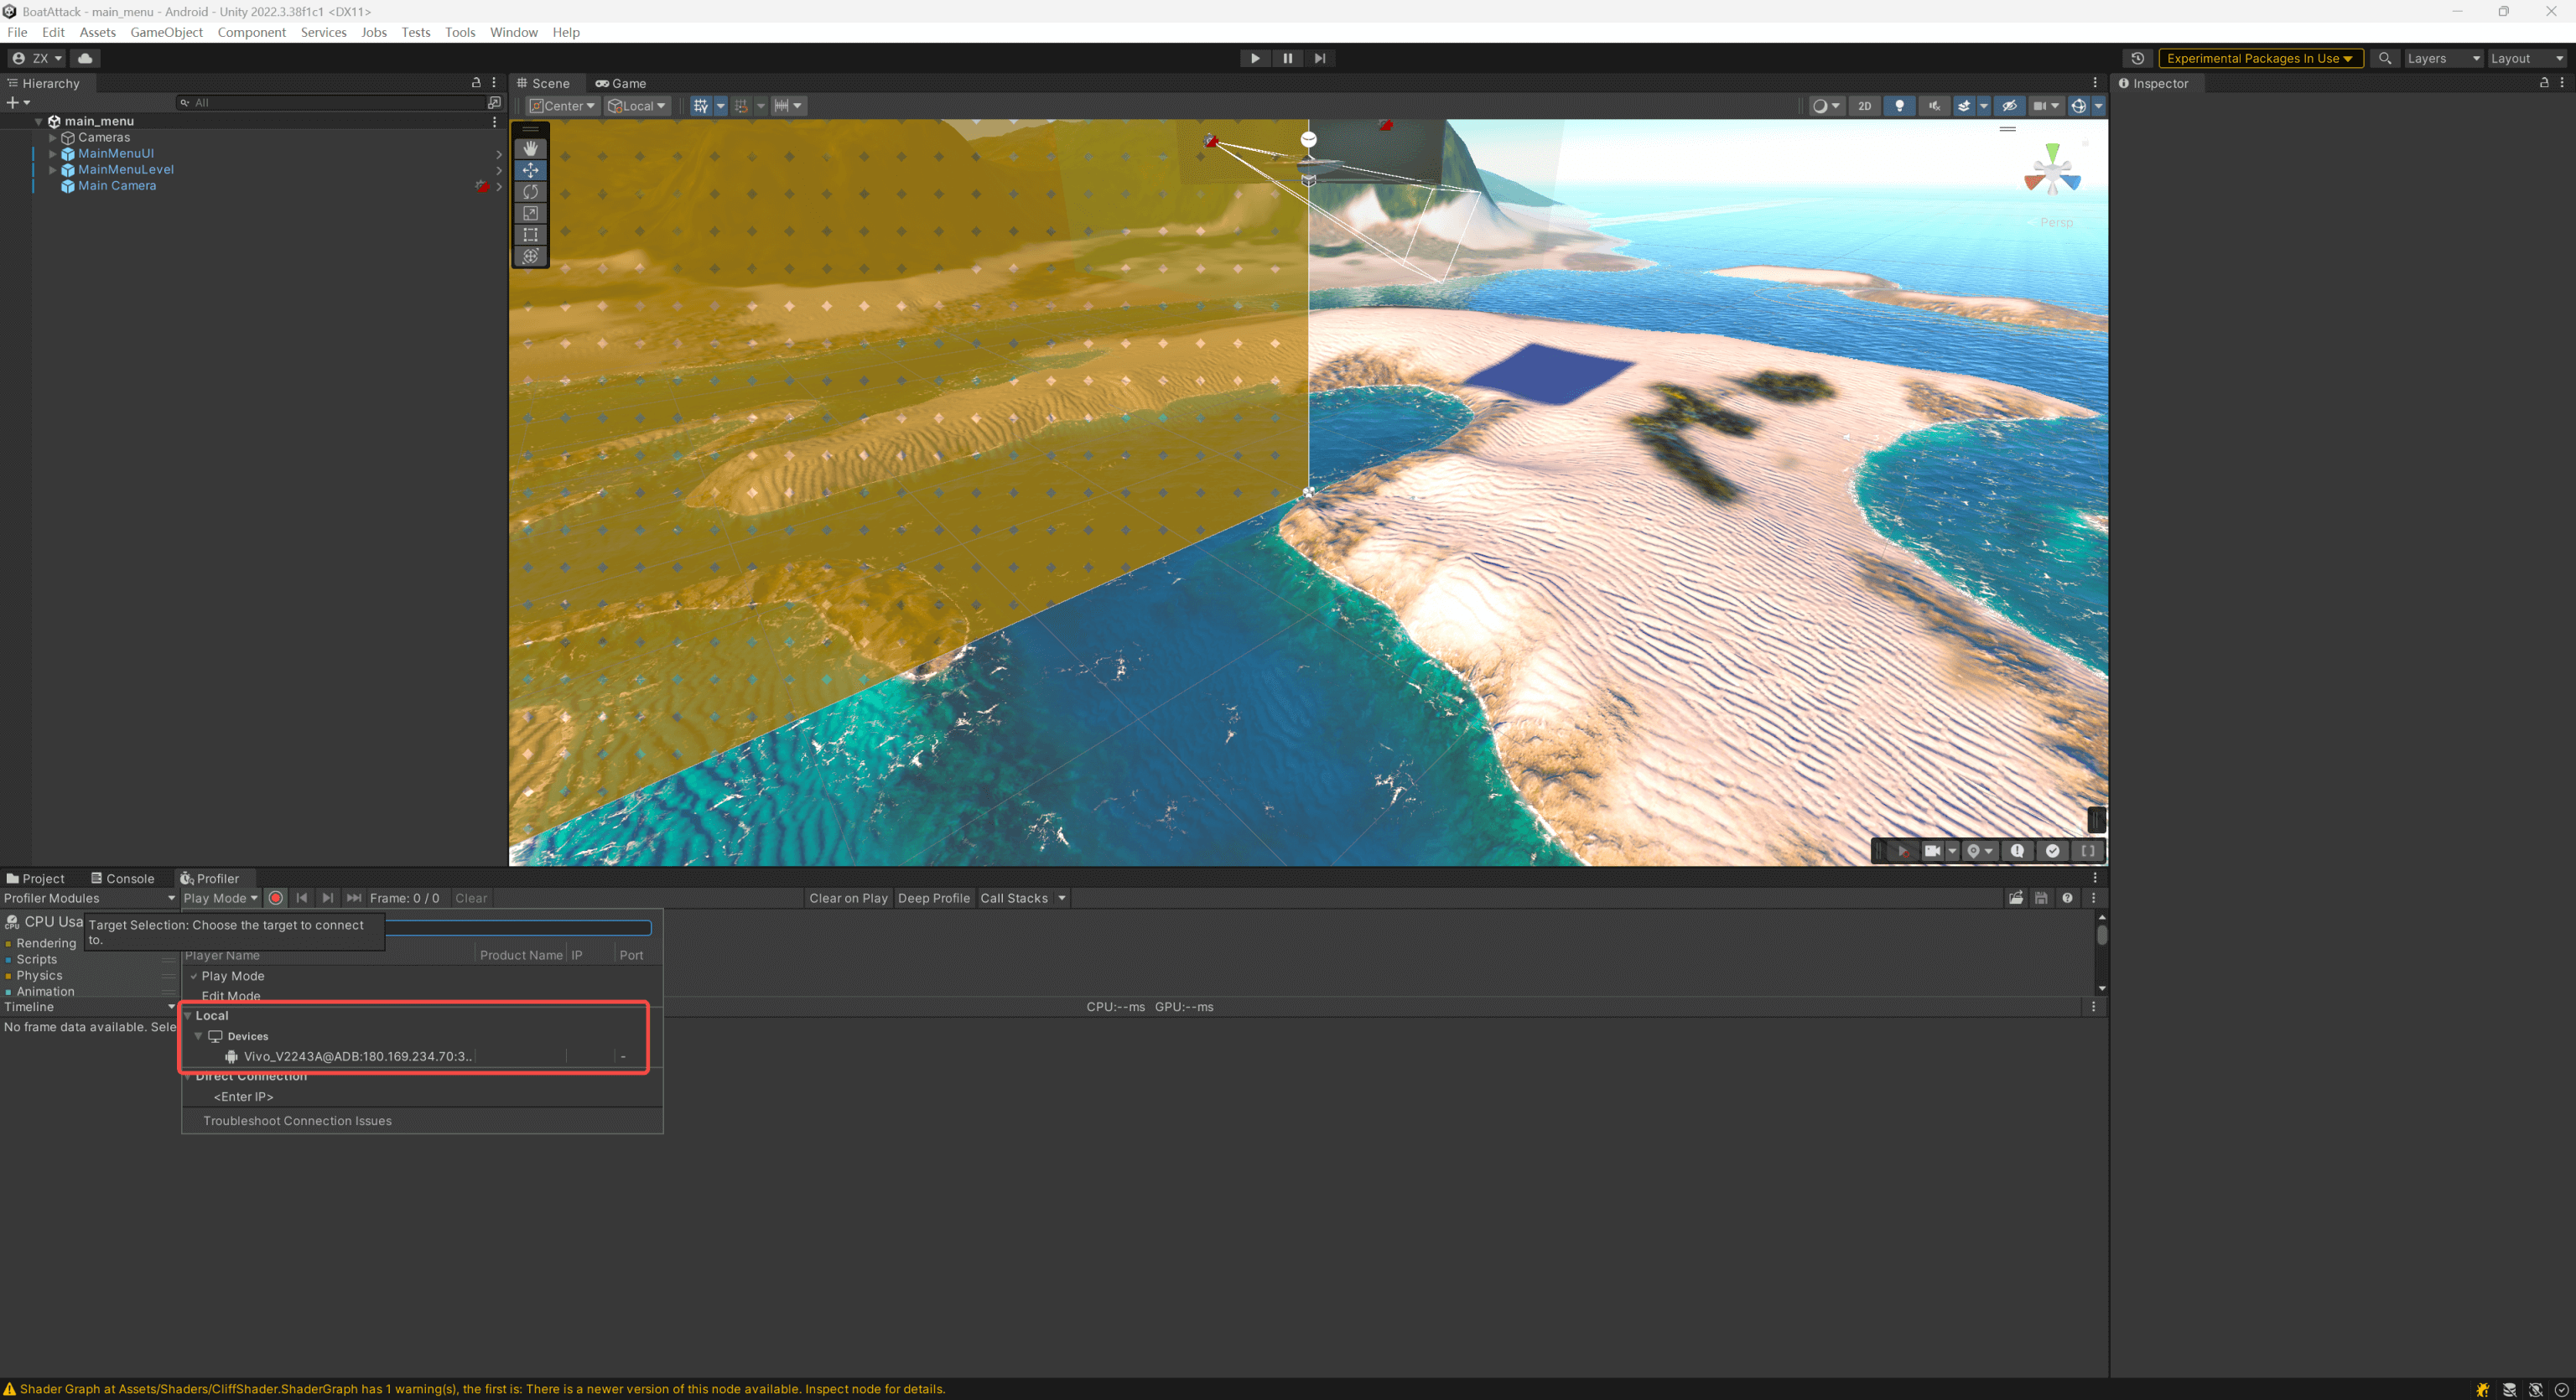Click the Profiler record button
Screen dimensions: 2576x1400
click(x=276, y=898)
